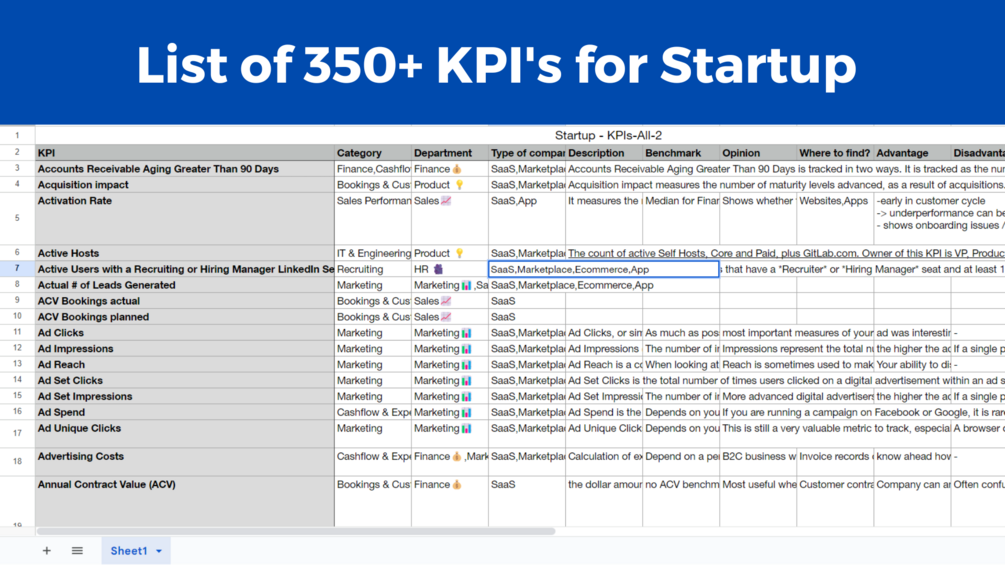Select the 'Actual # of Leads Generated' cell
1005x565 pixels.
tap(185, 285)
